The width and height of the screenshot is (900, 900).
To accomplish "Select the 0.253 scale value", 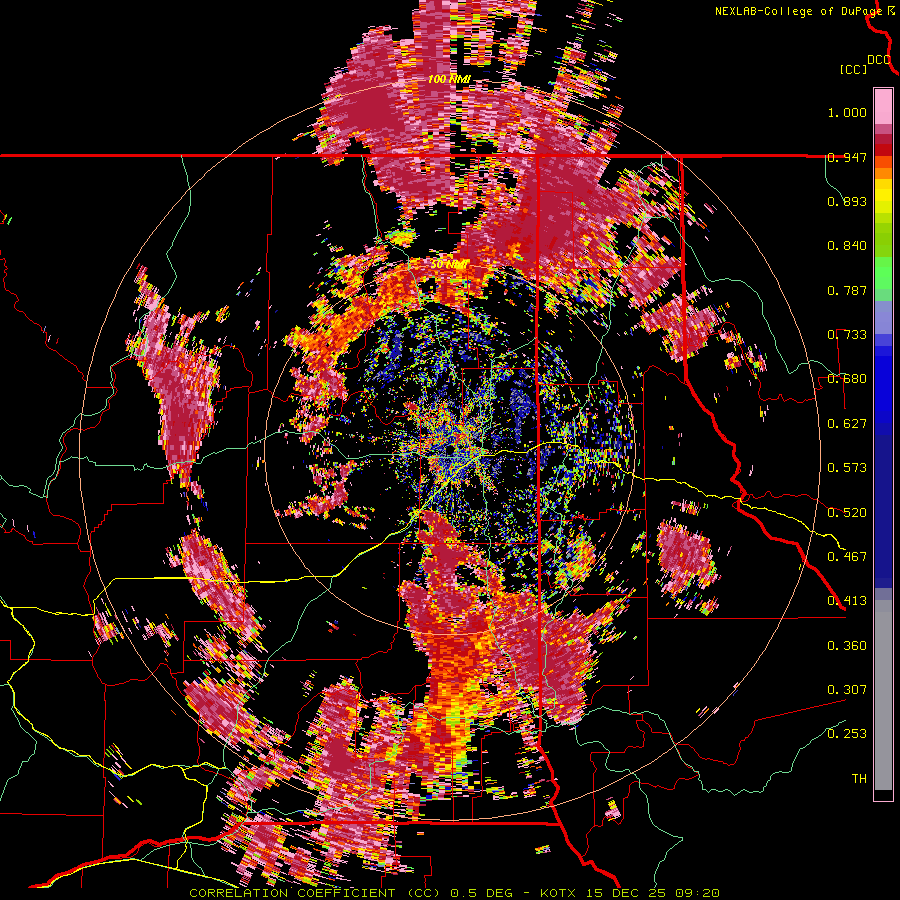I will [847, 734].
